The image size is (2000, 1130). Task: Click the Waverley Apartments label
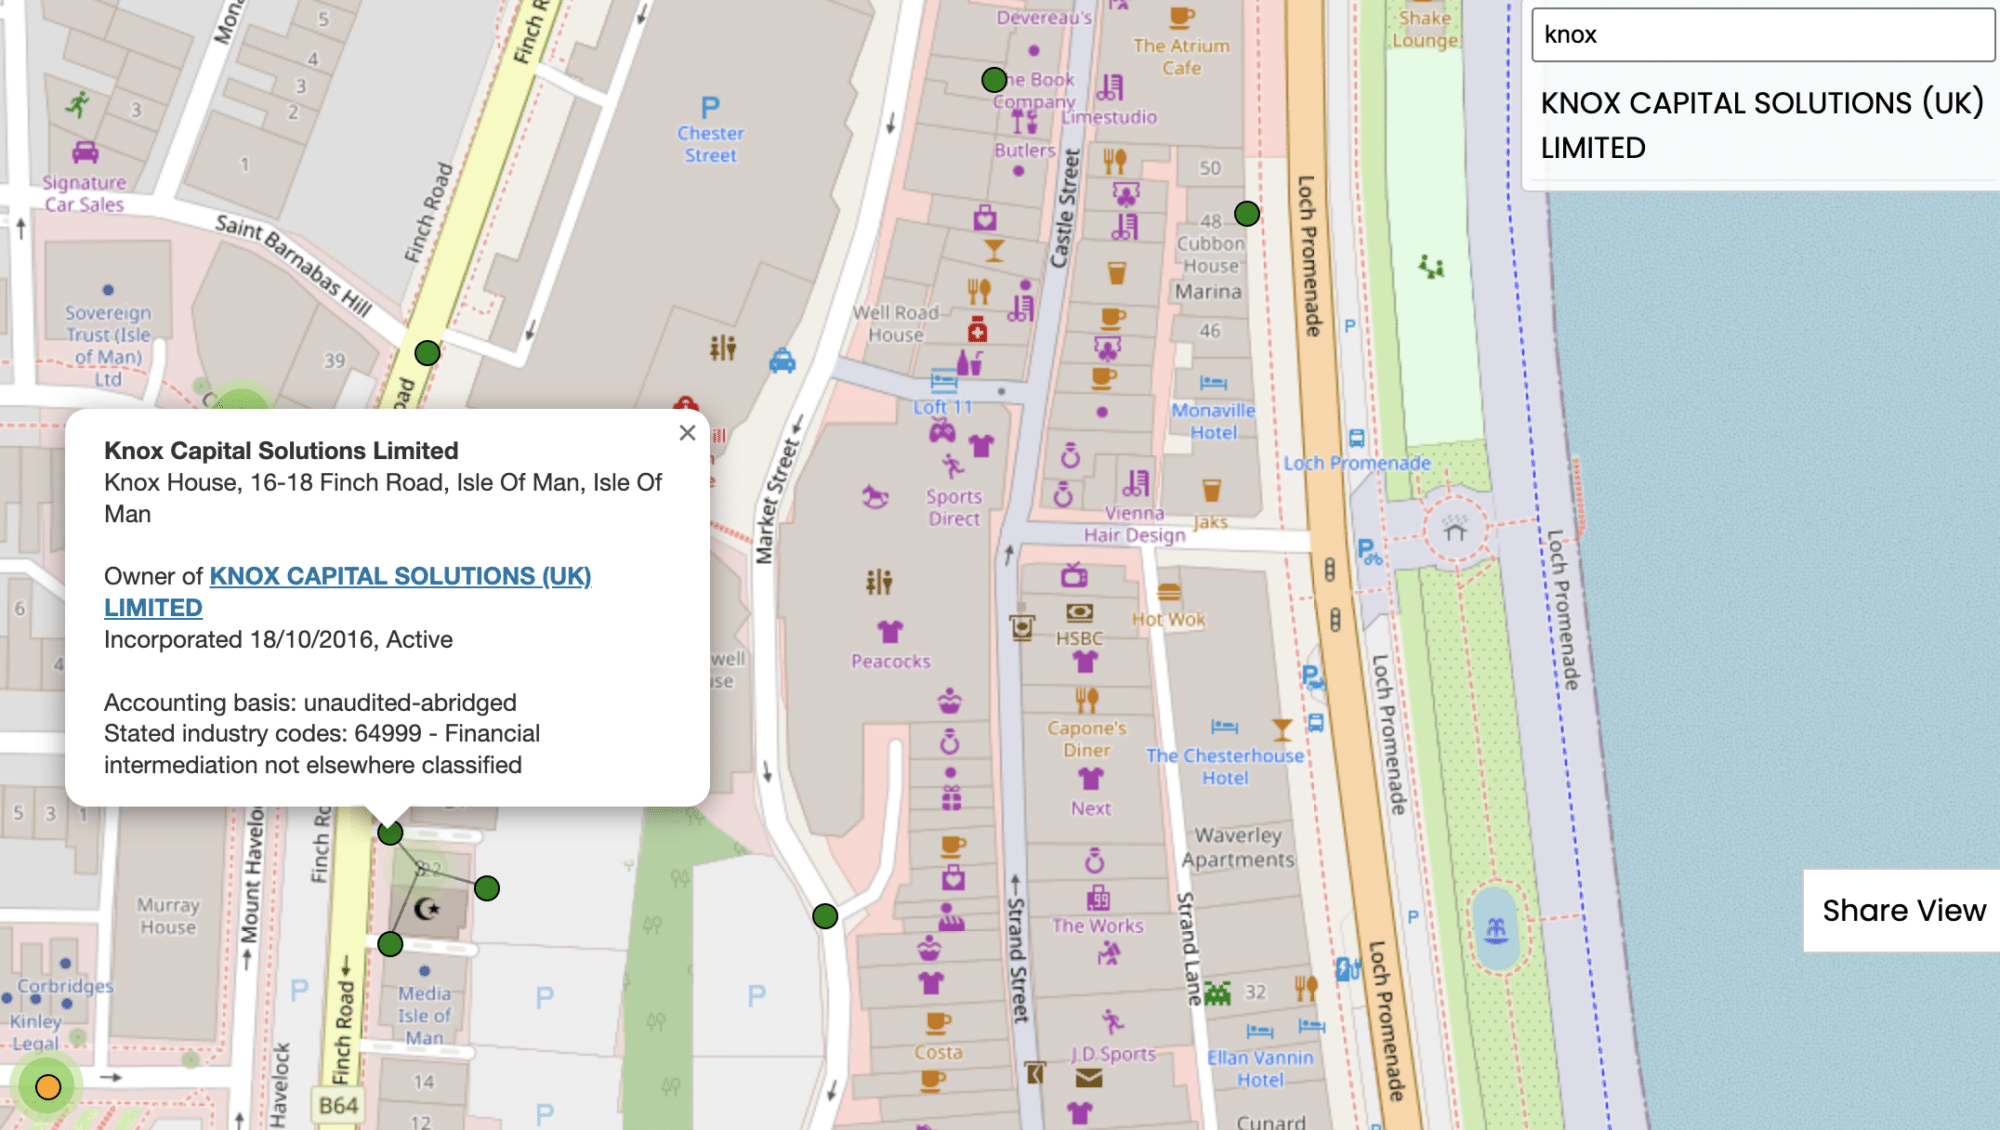pos(1238,847)
